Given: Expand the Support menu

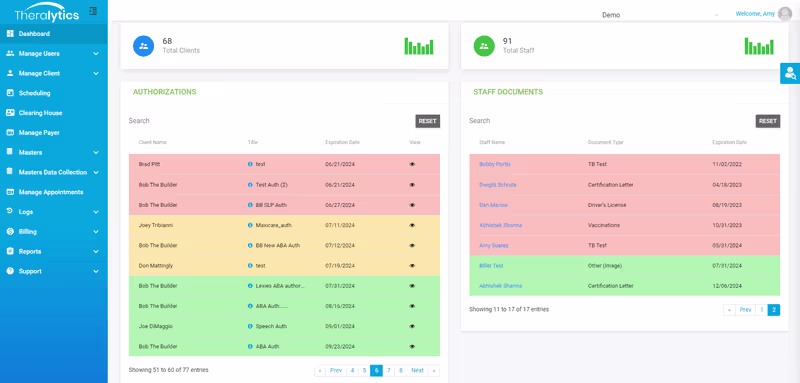Looking at the screenshot, I should pyautogui.click(x=54, y=271).
